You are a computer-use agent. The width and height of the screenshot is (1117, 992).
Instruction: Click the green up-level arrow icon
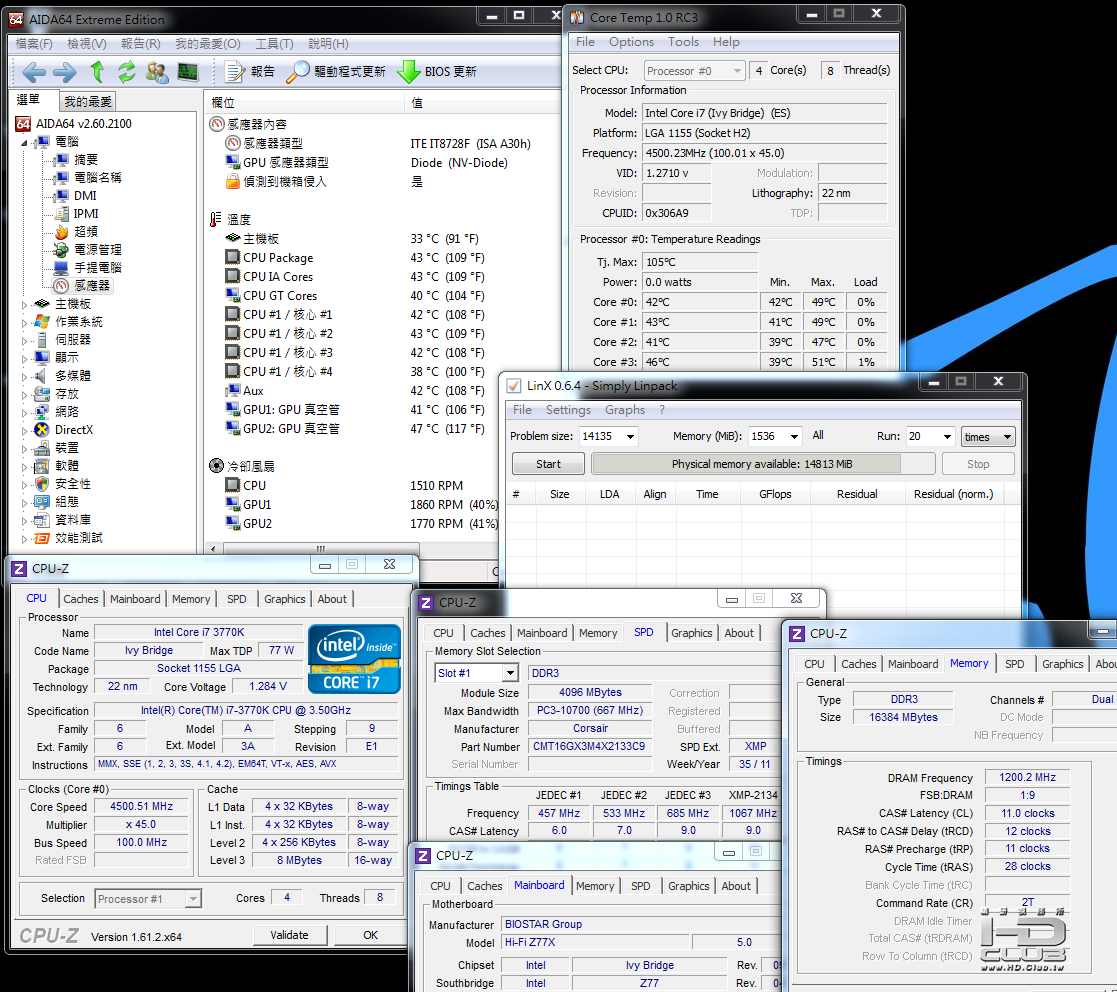97,72
